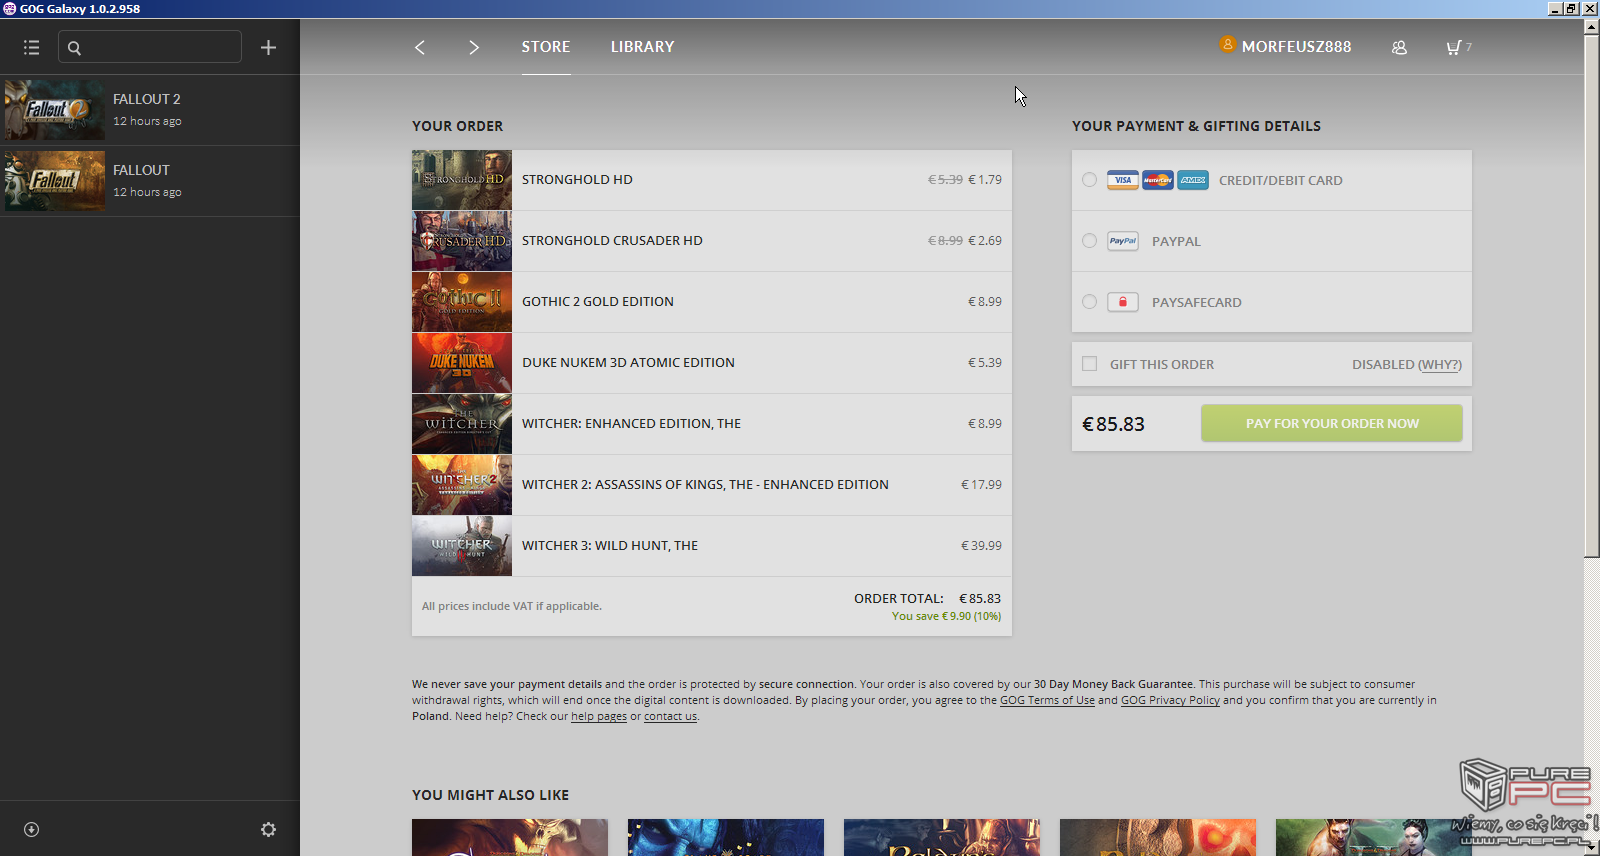Click WITCHER 2: ASSASSINS OF KINGS title
Image resolution: width=1600 pixels, height=856 pixels.
pyautogui.click(x=705, y=485)
